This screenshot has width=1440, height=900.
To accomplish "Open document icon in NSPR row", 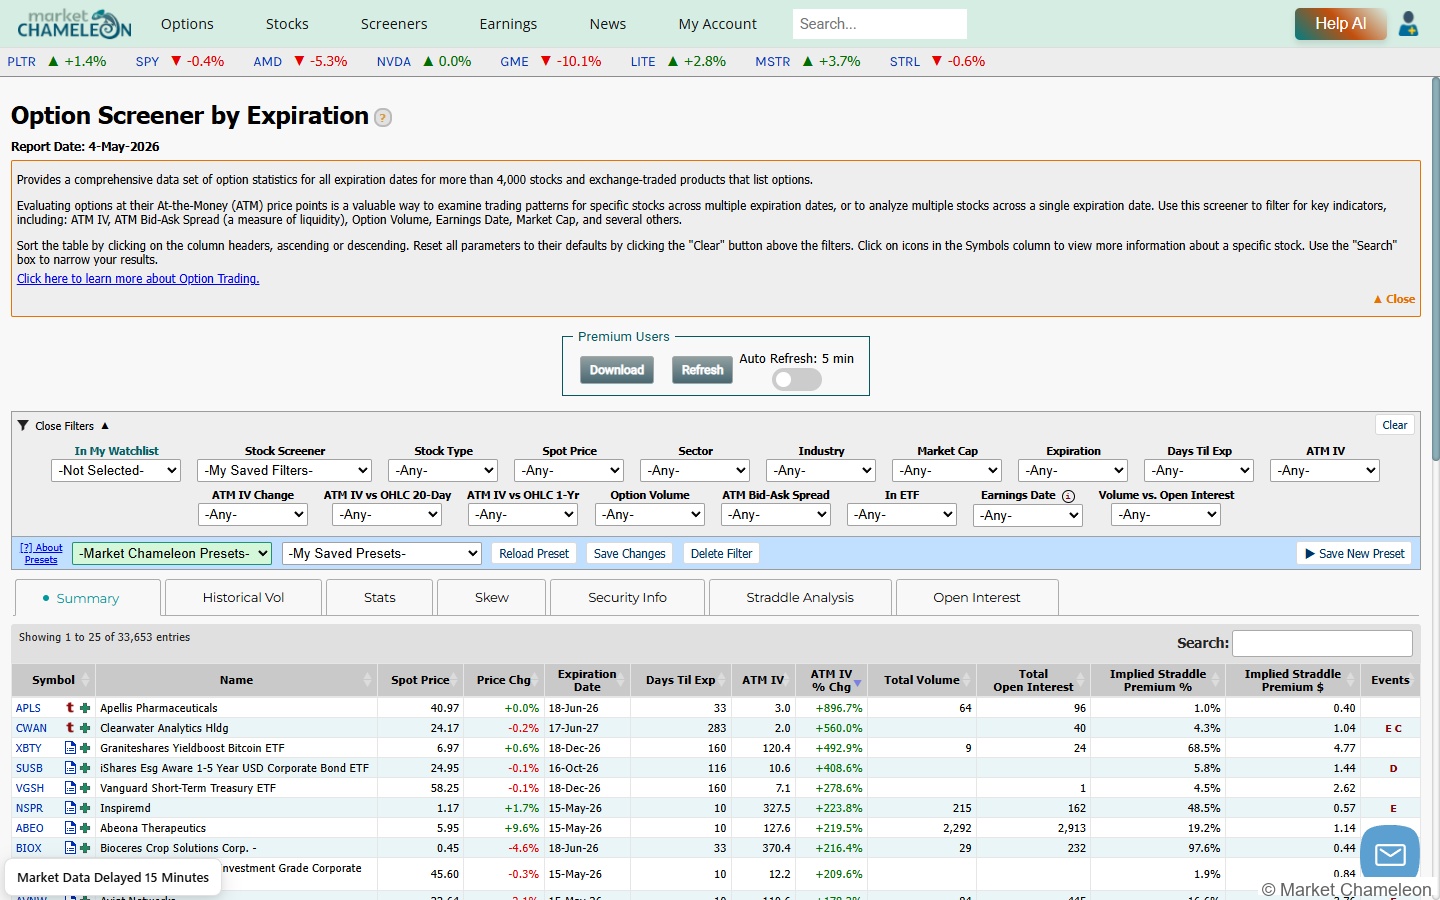I will 70,808.
